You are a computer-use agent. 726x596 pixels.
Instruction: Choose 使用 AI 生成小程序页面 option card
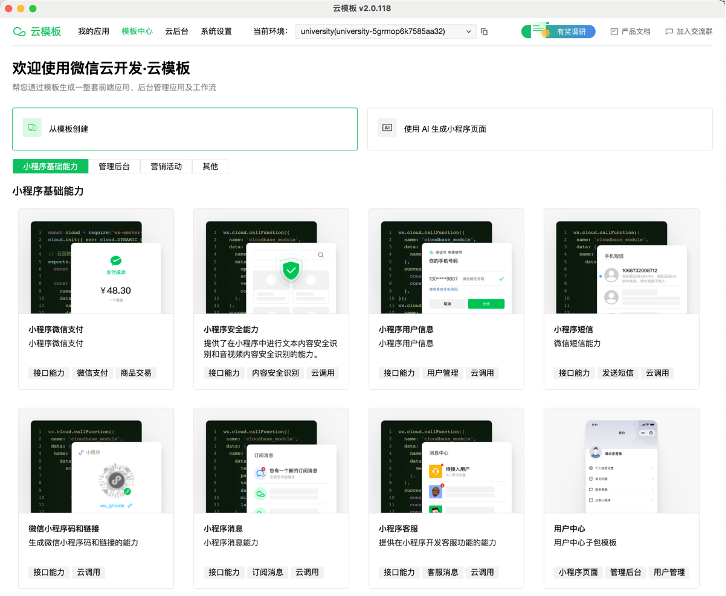click(x=540, y=129)
